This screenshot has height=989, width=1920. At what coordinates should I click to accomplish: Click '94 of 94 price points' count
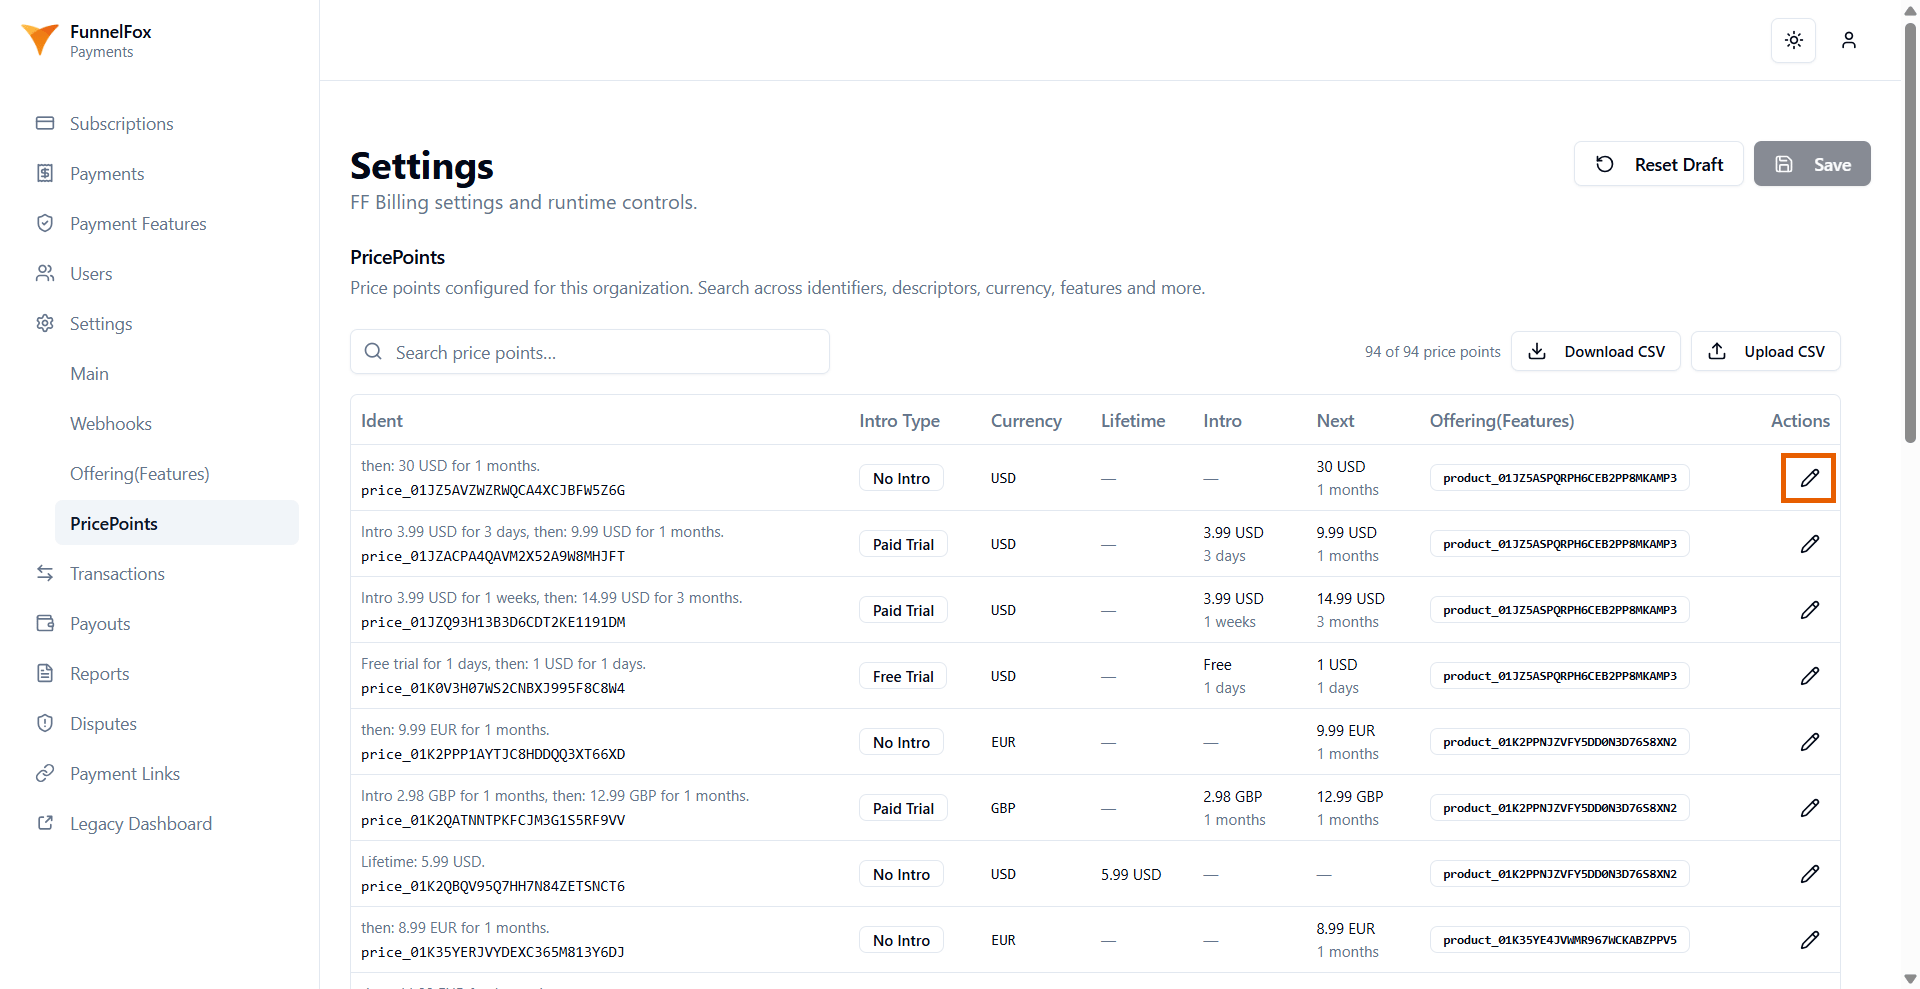pos(1432,352)
